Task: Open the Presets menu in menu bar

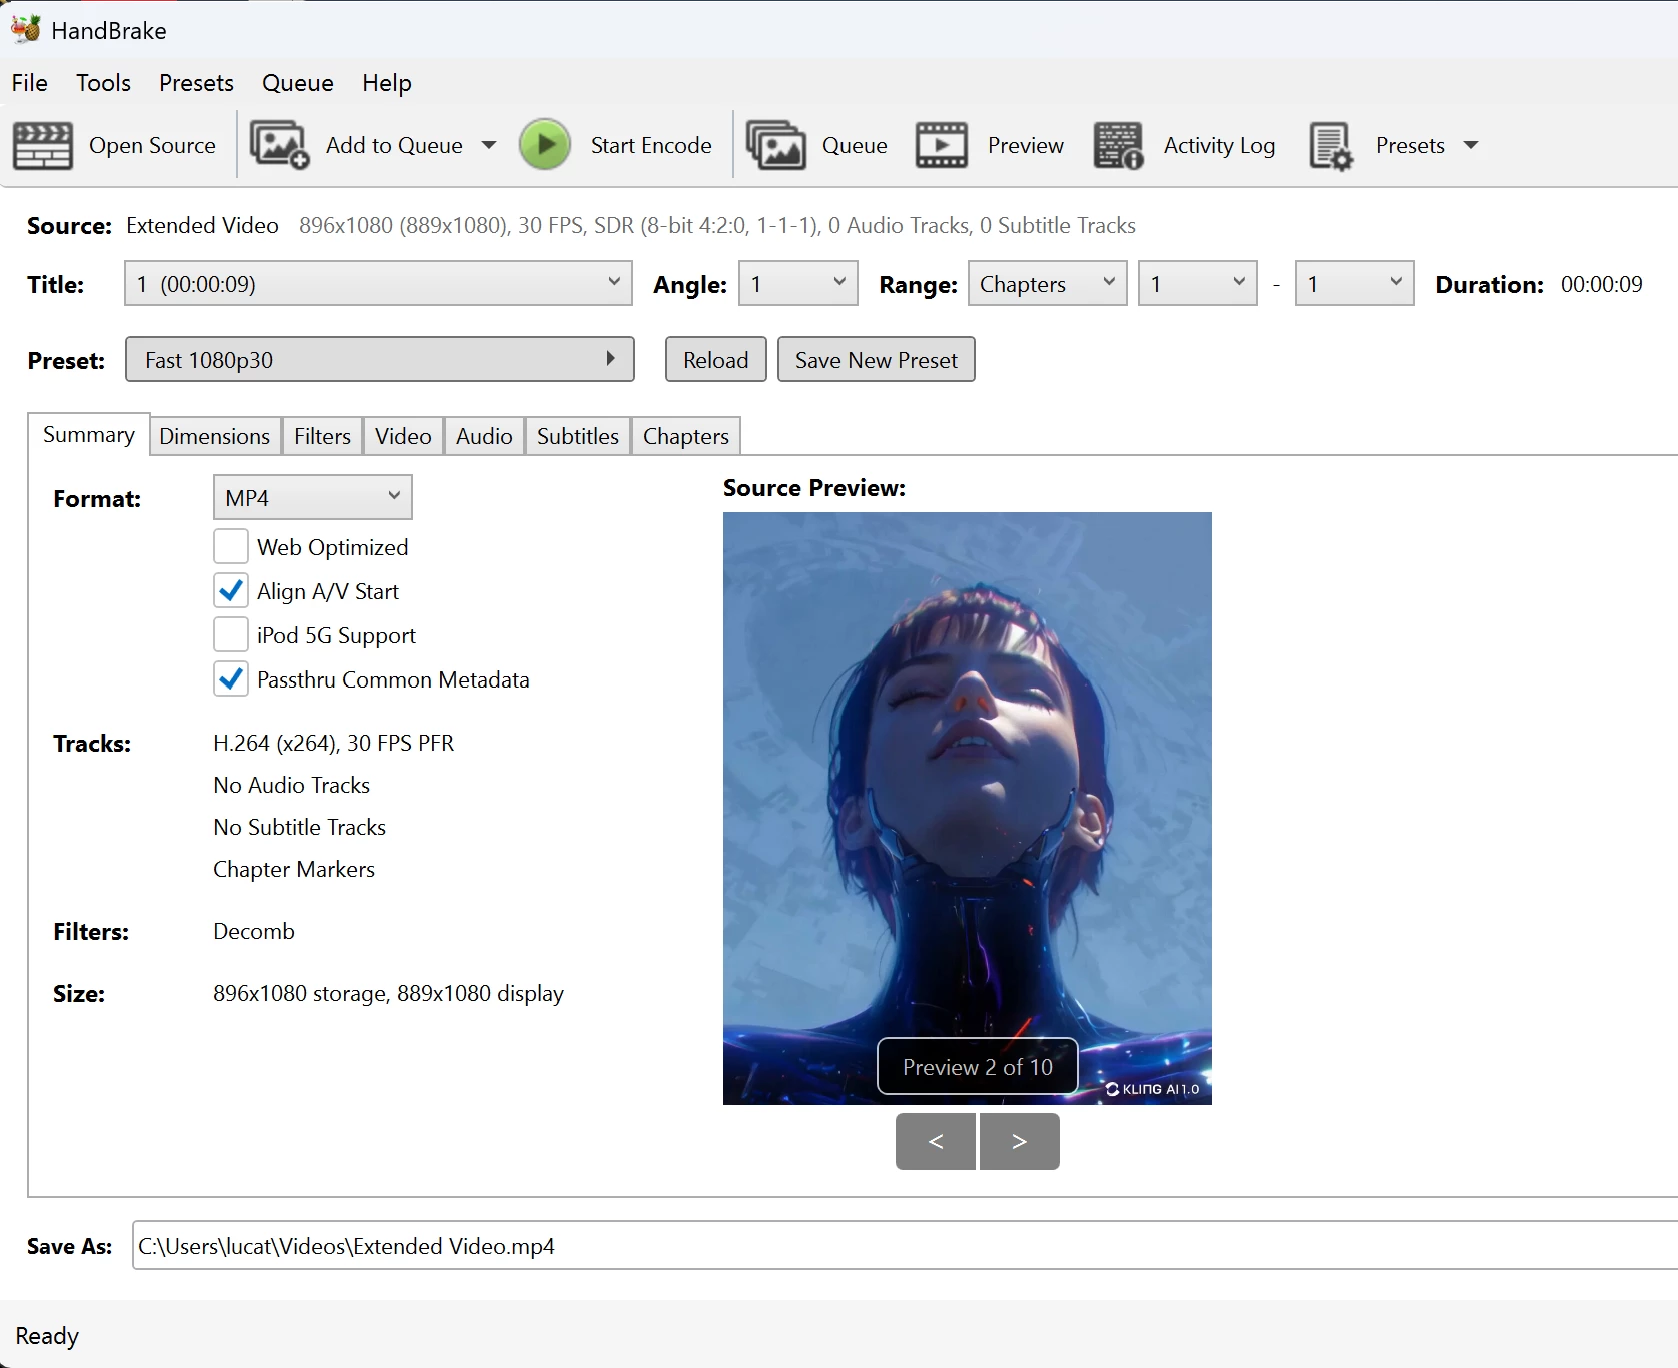Action: (x=196, y=83)
